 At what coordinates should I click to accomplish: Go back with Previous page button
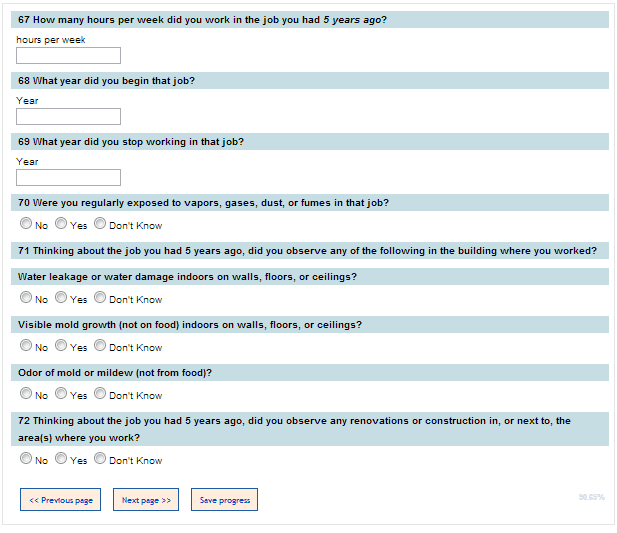[61, 500]
